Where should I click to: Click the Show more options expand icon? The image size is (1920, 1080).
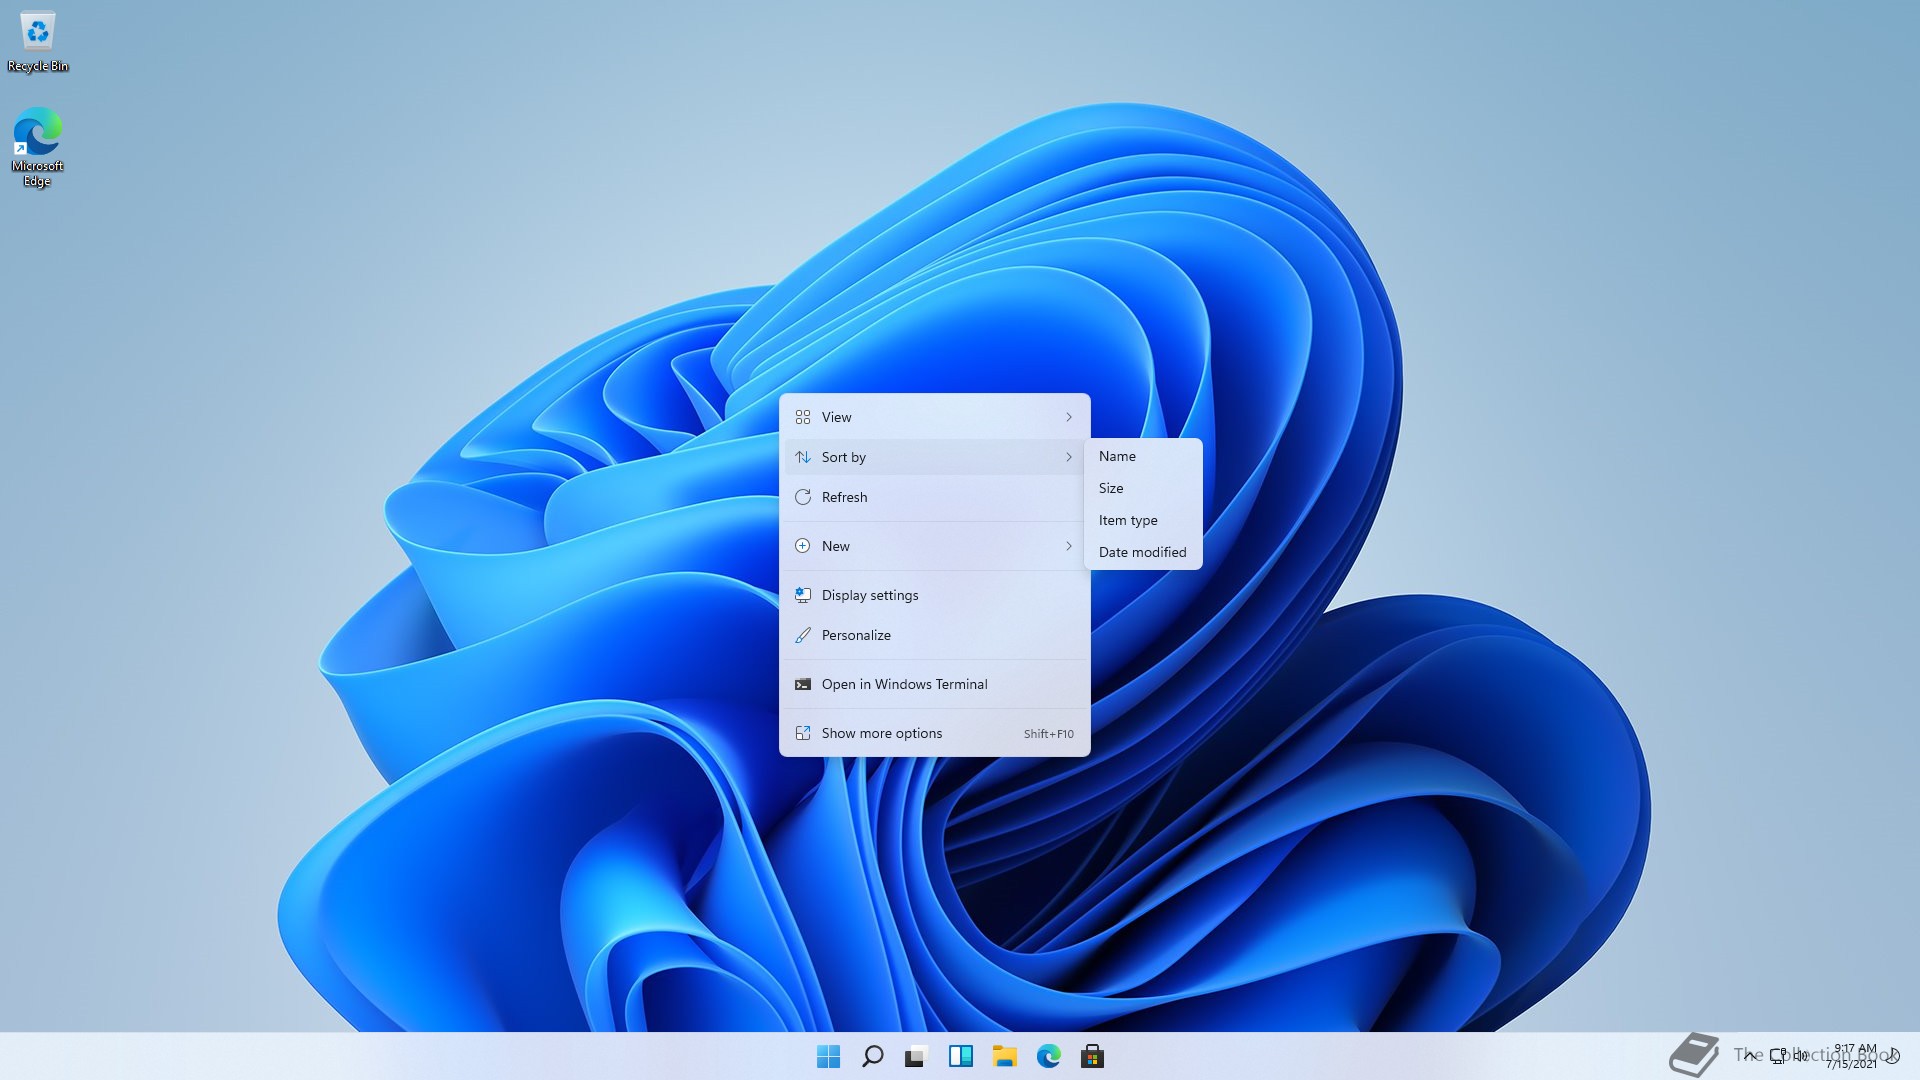[x=803, y=733]
